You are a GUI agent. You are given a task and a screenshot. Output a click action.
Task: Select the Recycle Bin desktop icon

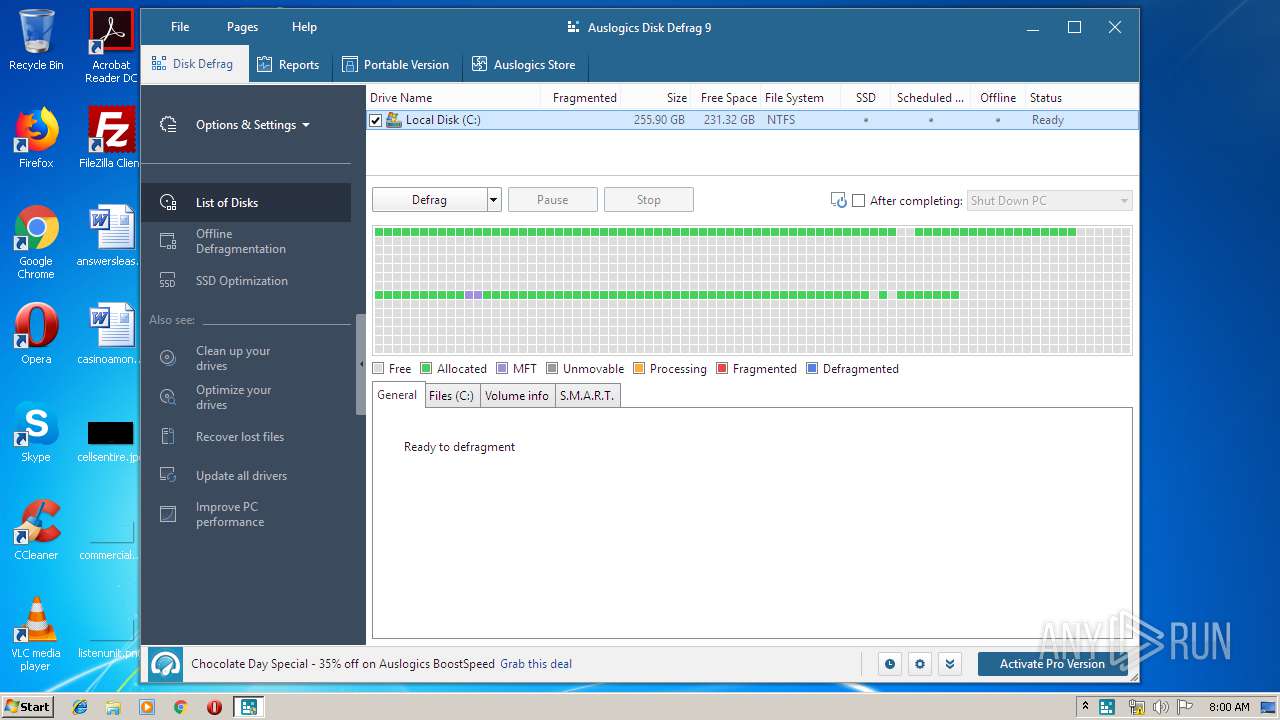coord(36,40)
